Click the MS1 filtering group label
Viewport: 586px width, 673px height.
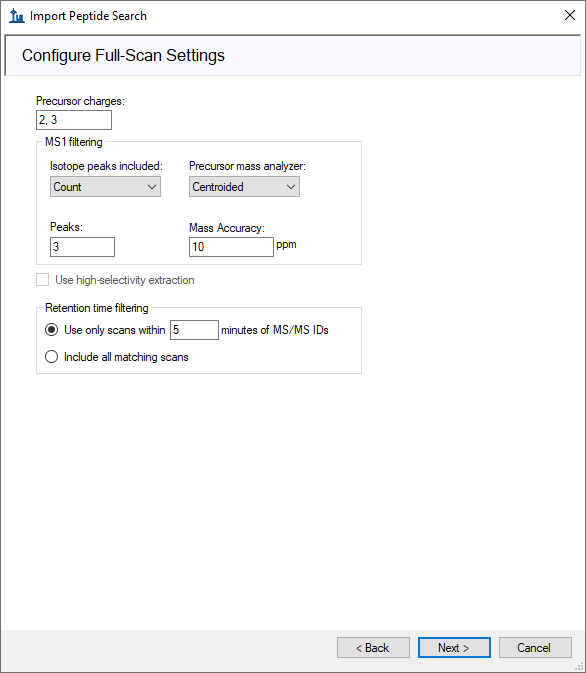(74, 142)
